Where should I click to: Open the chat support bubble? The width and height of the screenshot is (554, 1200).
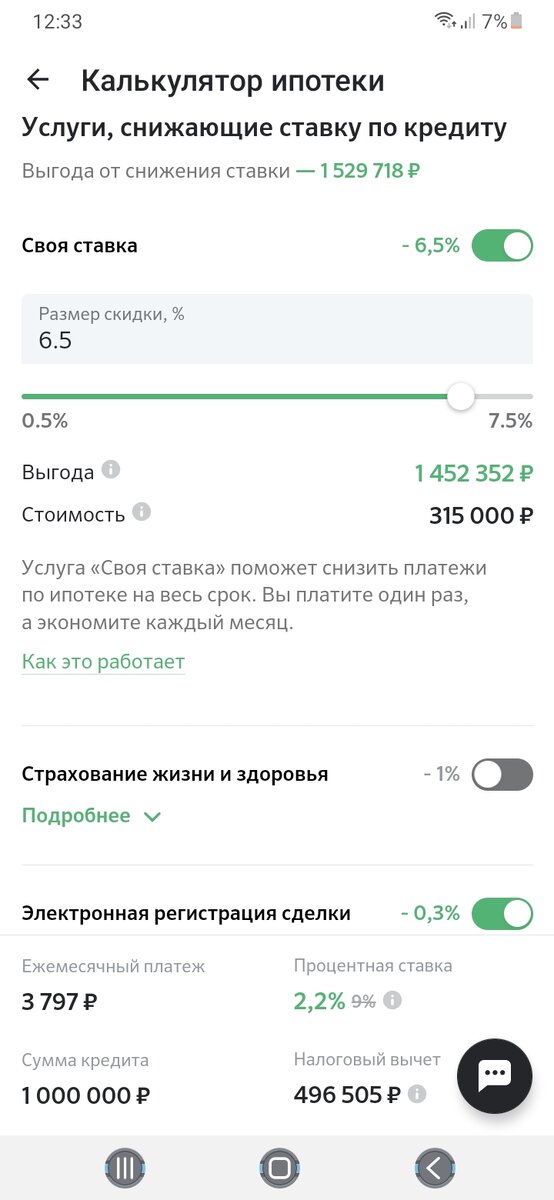click(495, 1075)
